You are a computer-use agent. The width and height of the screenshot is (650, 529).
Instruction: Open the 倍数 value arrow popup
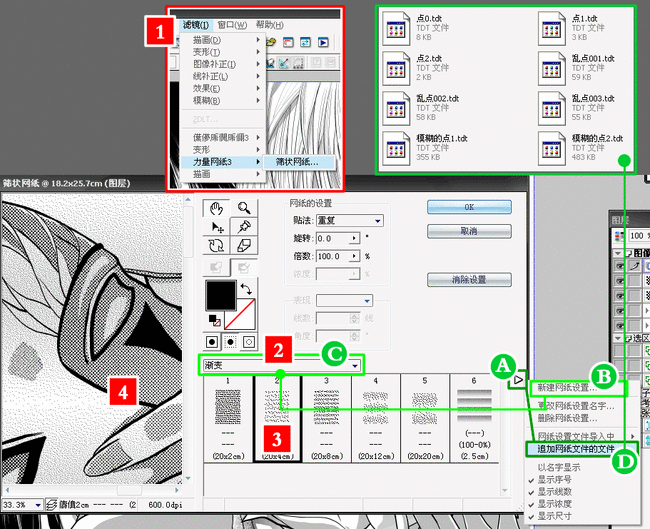pyautogui.click(x=354, y=256)
